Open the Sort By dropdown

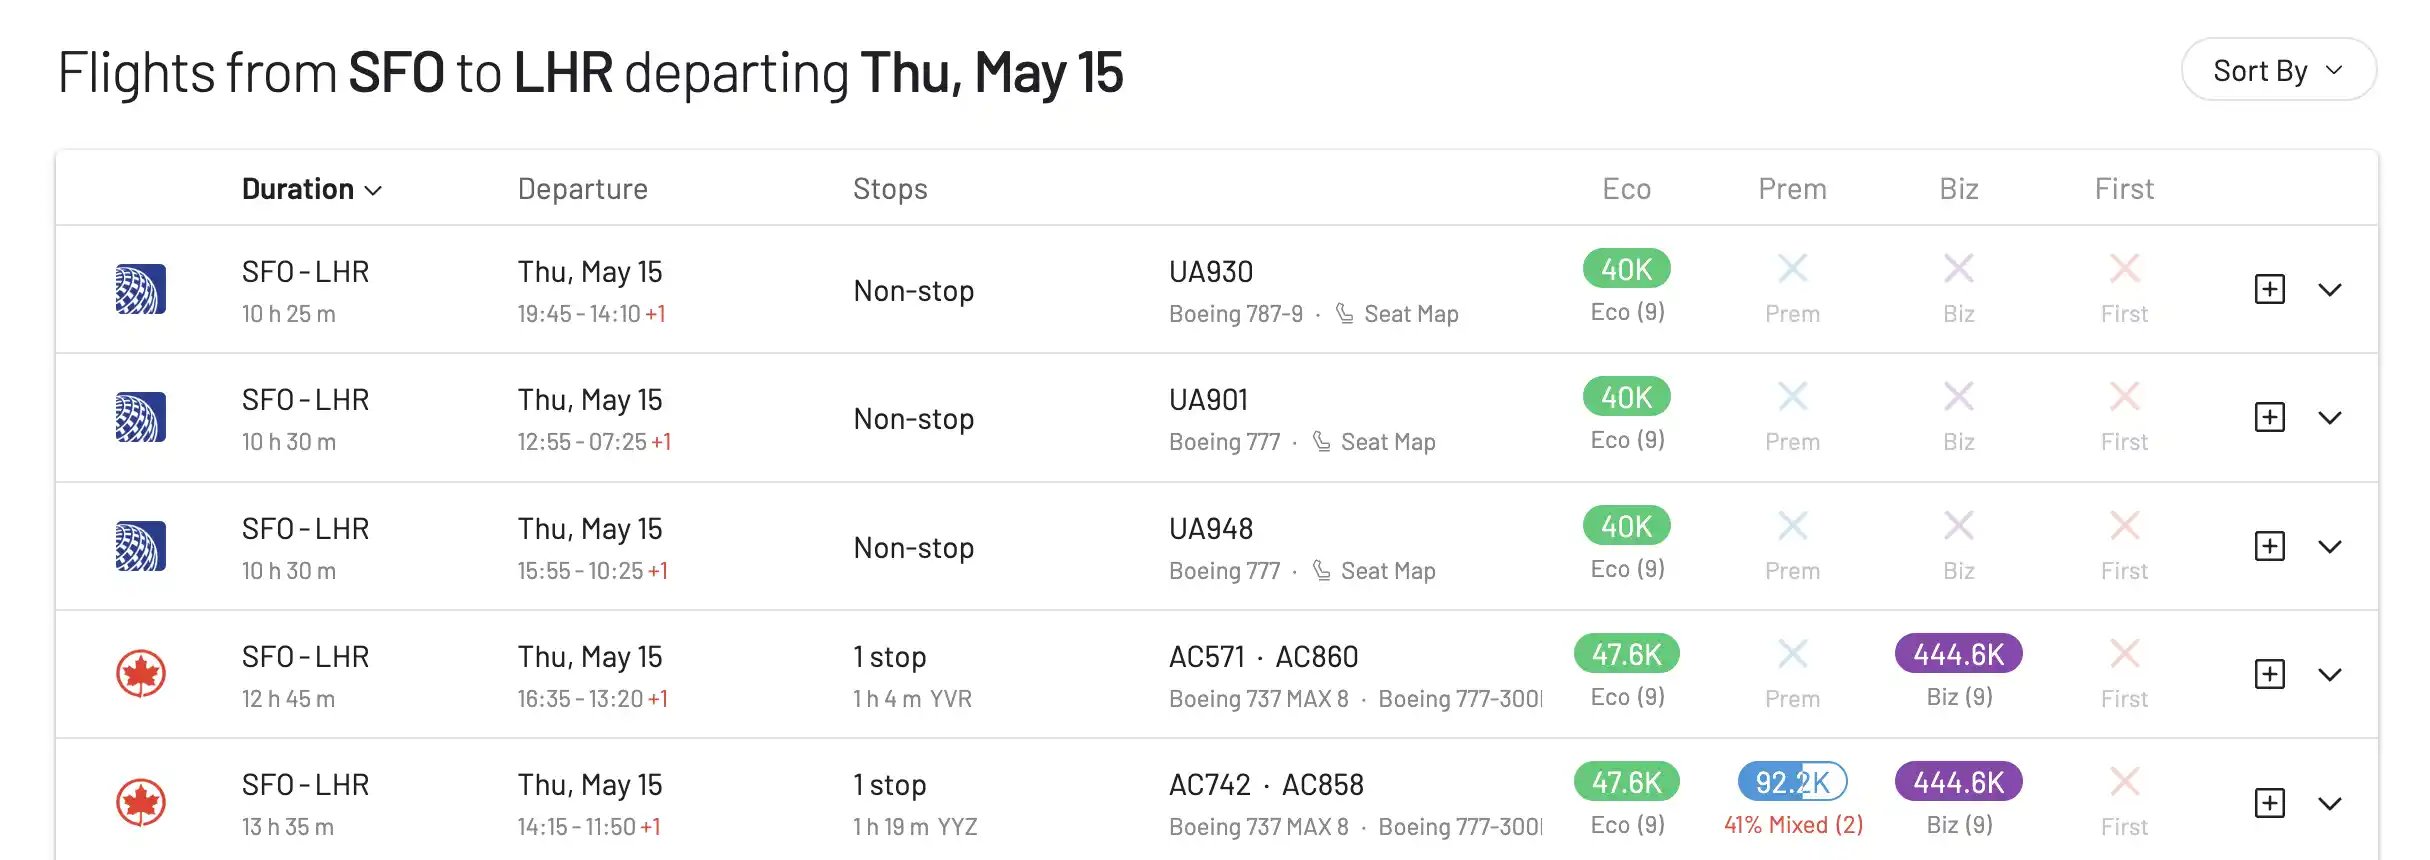click(2278, 70)
